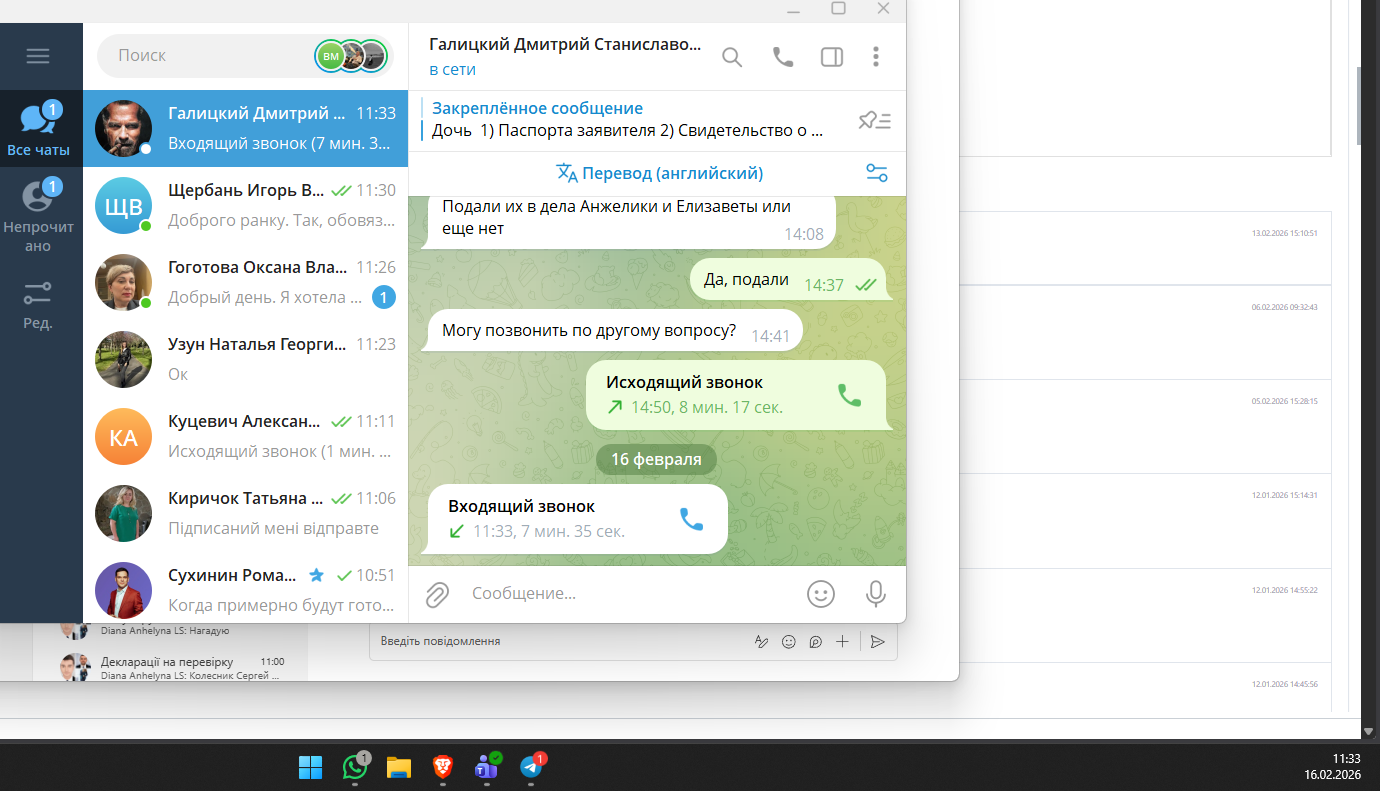The width and height of the screenshot is (1380, 791).
Task: Start a voice call from chat header
Action: 783,57
